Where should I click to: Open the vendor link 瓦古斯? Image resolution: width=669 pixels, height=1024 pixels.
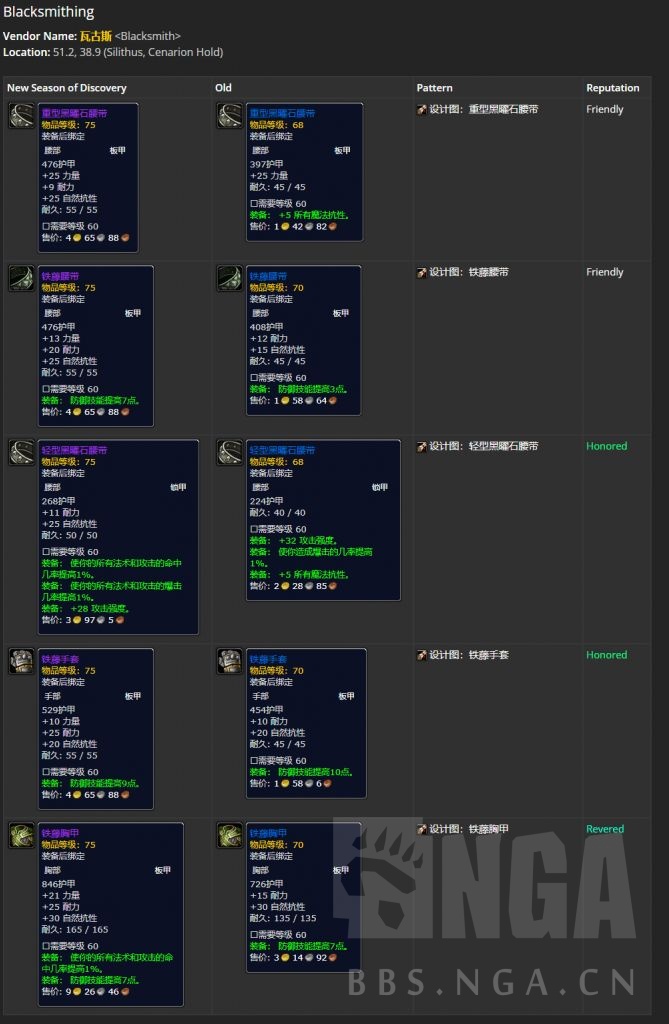tap(94, 36)
